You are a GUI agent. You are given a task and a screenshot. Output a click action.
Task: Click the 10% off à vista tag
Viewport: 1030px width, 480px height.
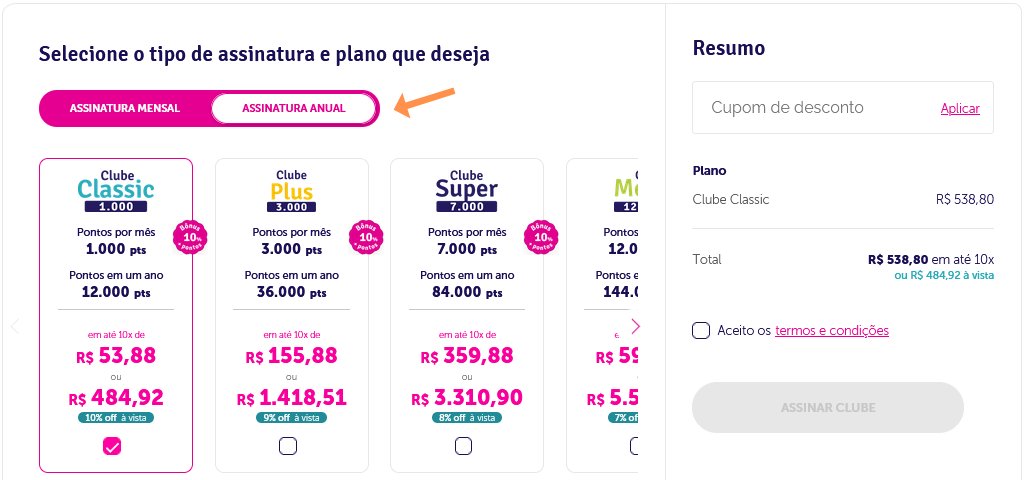116,418
